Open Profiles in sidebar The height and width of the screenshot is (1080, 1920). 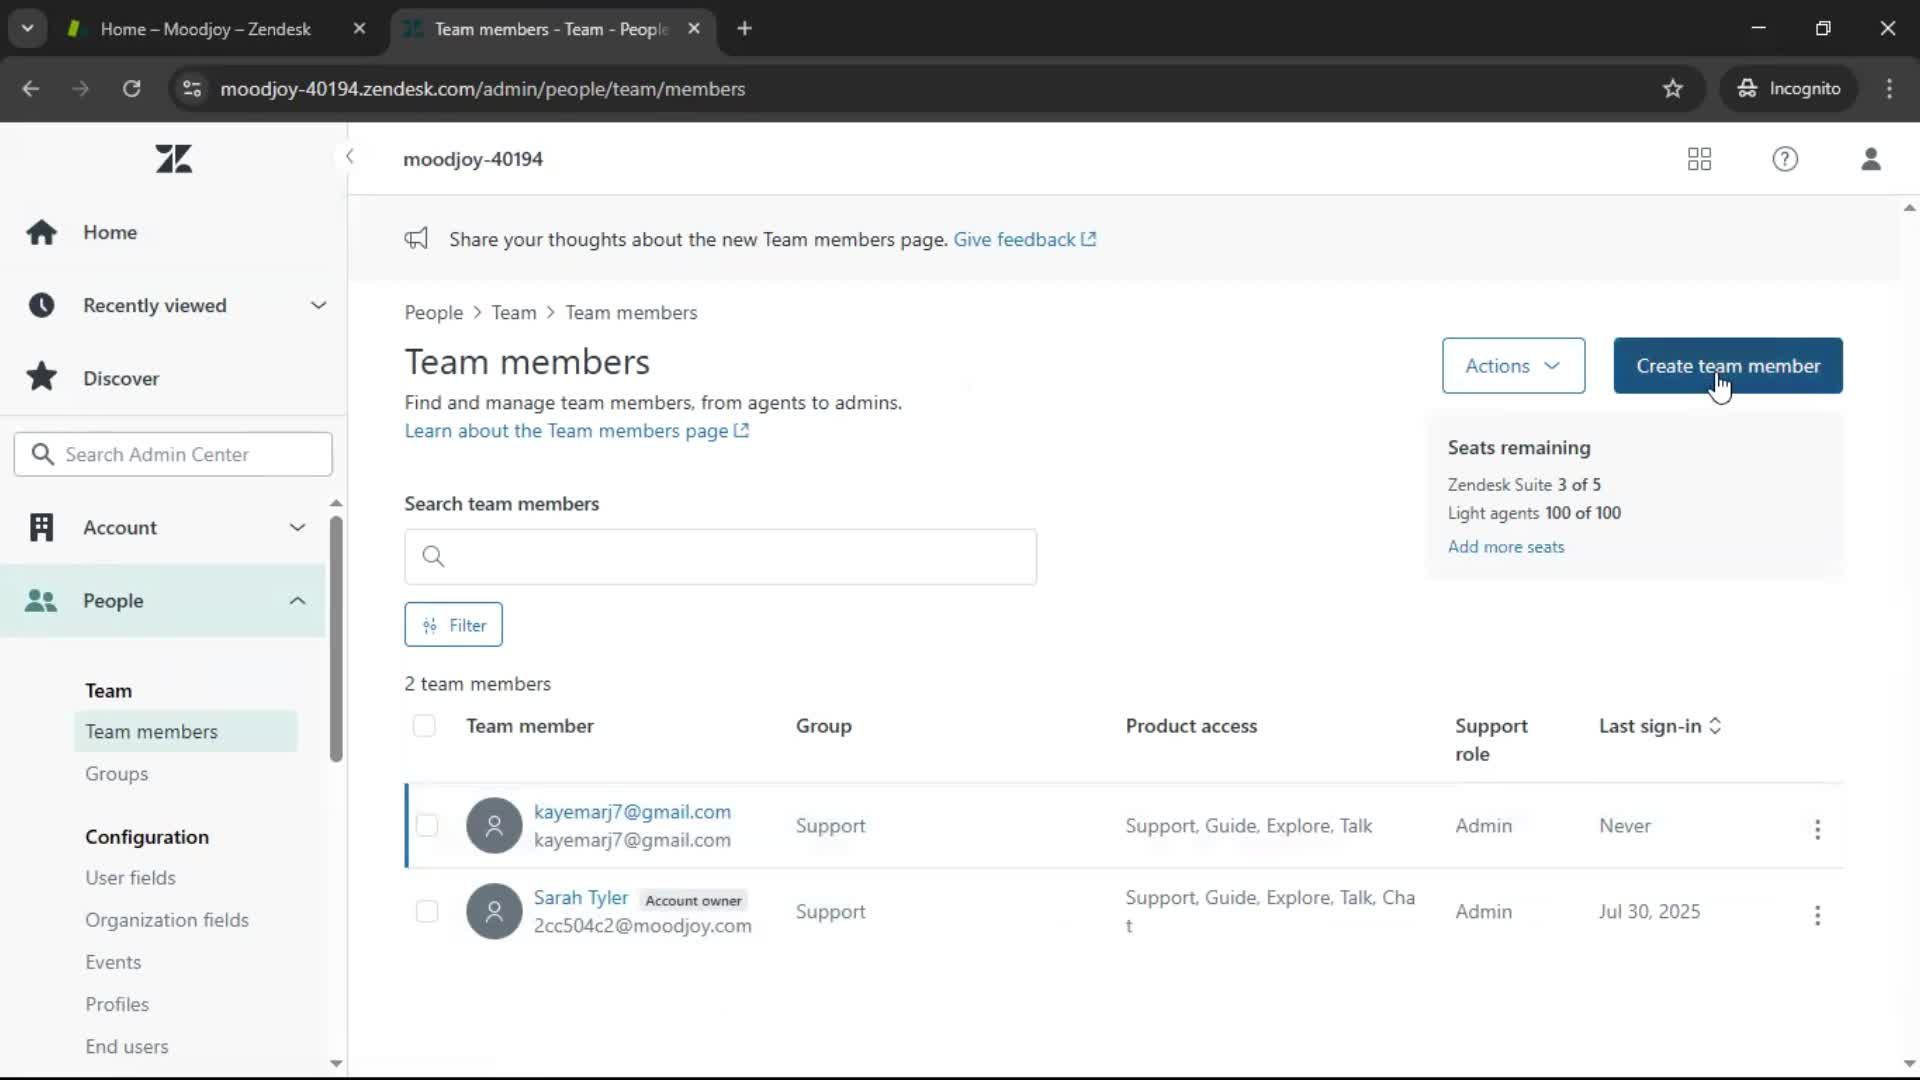pyautogui.click(x=117, y=1004)
